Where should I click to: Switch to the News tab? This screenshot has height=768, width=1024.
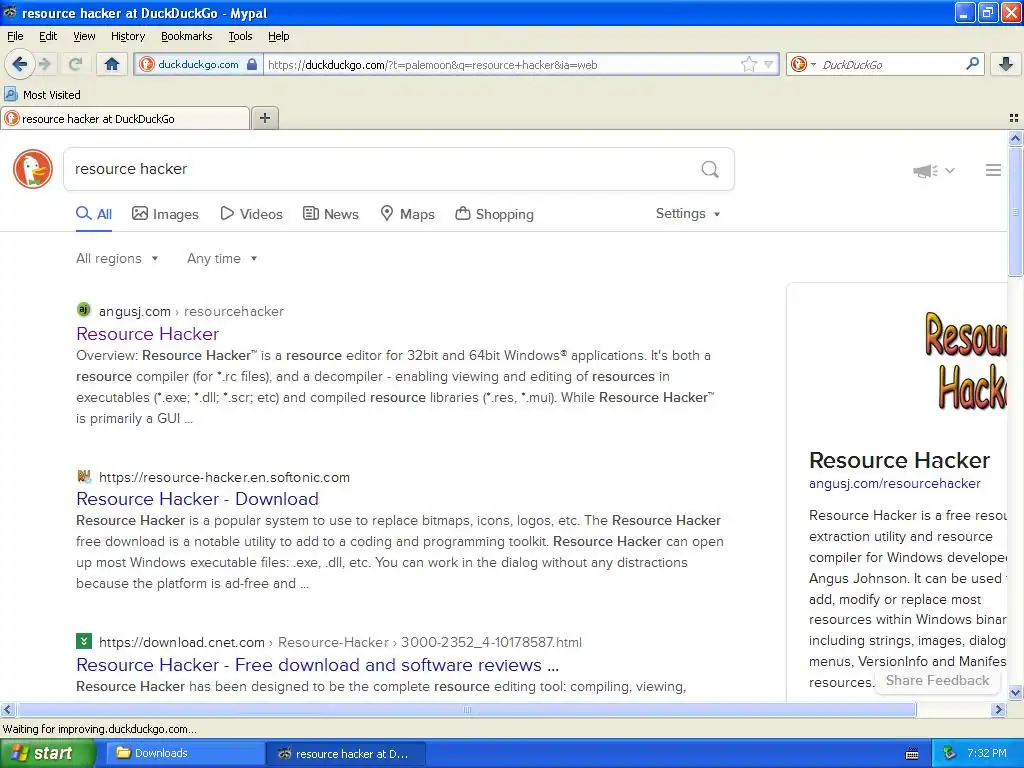[331, 214]
